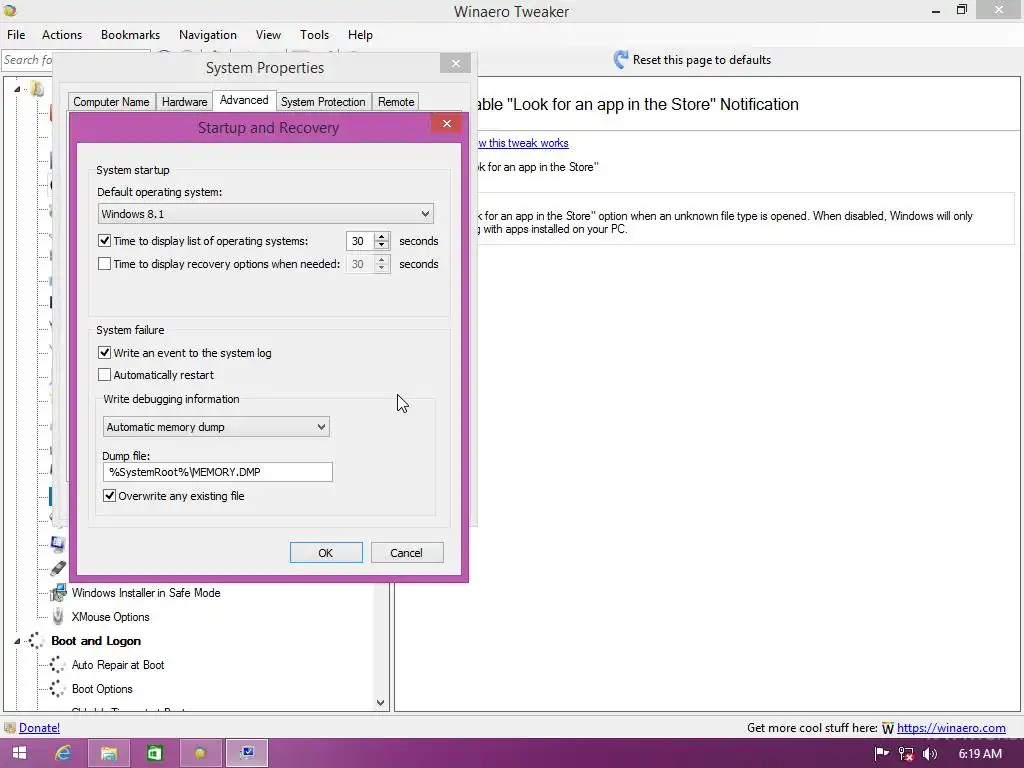
Task: Open the Help menu
Action: pos(360,35)
